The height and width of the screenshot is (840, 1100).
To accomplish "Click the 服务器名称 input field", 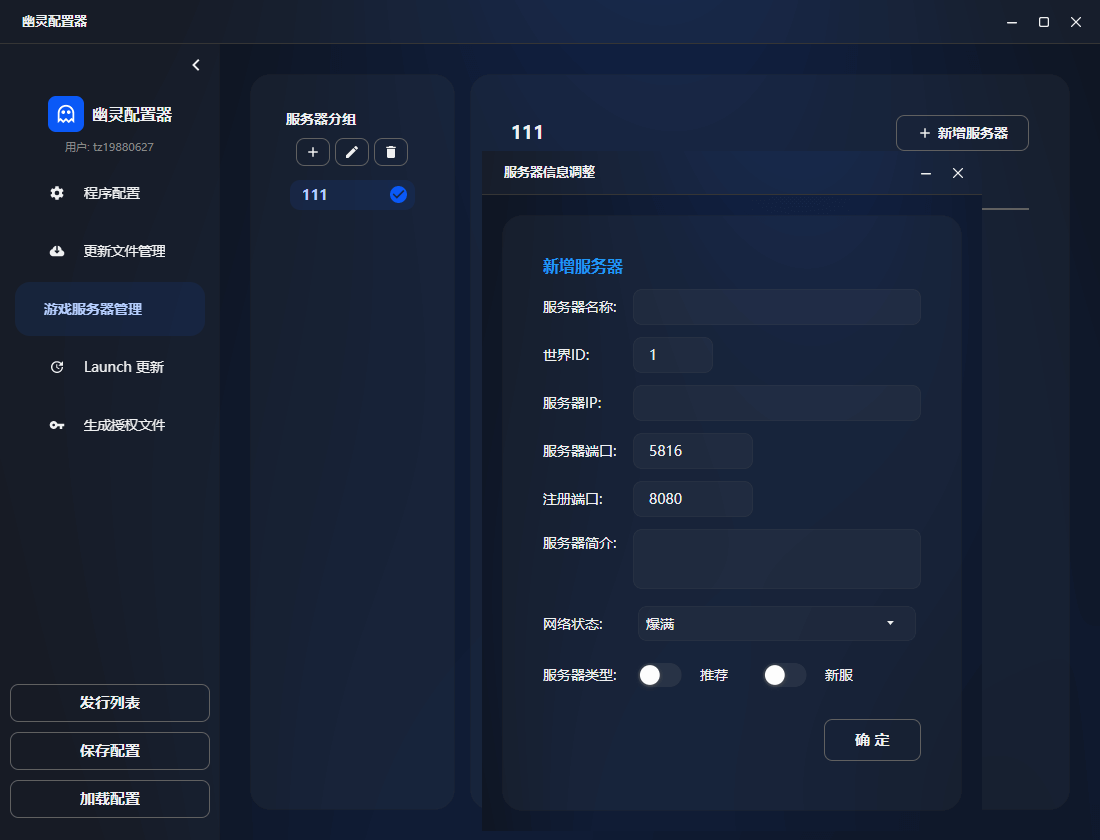I will point(776,307).
